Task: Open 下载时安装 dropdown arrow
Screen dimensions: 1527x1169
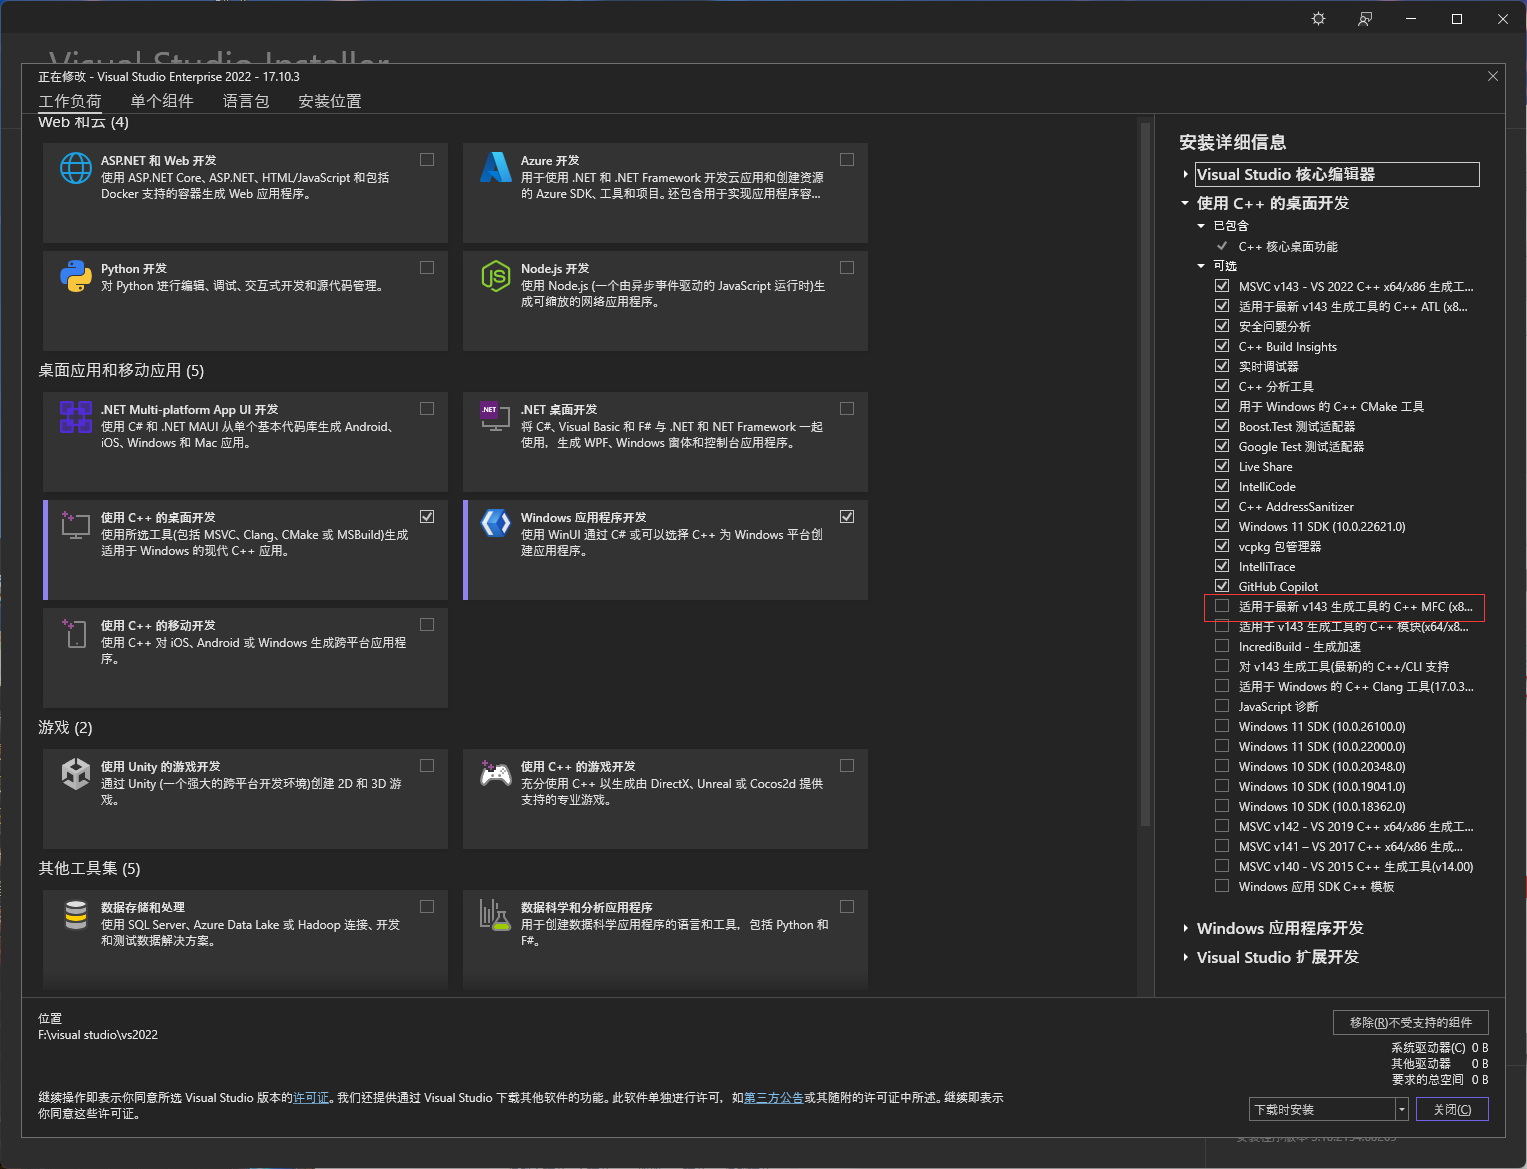Action: [x=1402, y=1109]
